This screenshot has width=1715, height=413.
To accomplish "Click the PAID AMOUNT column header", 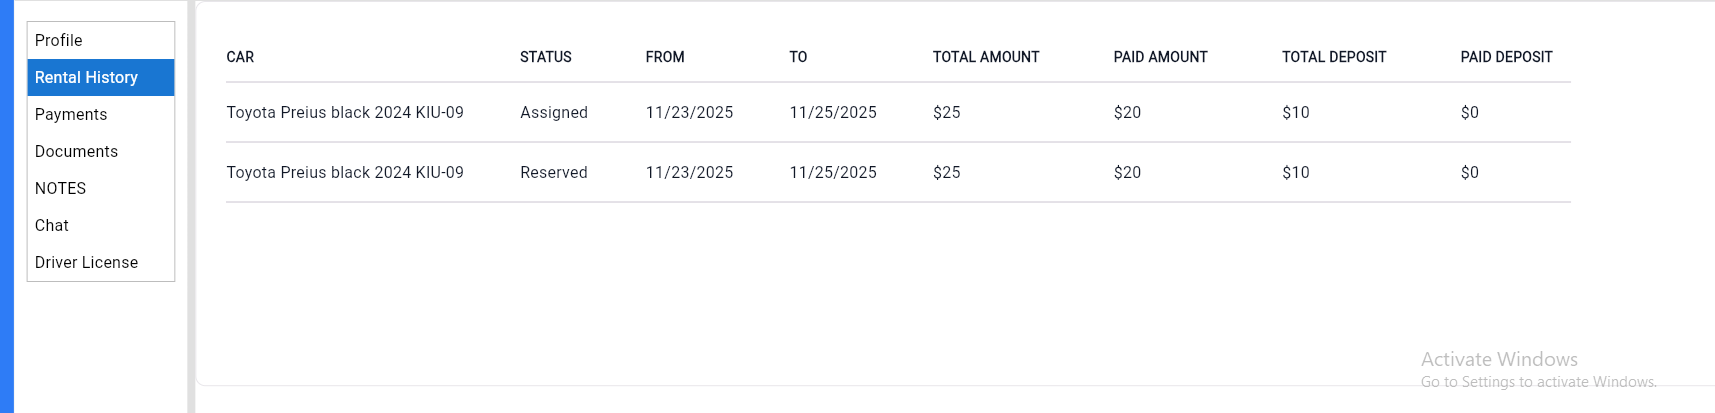I will pos(1160,57).
